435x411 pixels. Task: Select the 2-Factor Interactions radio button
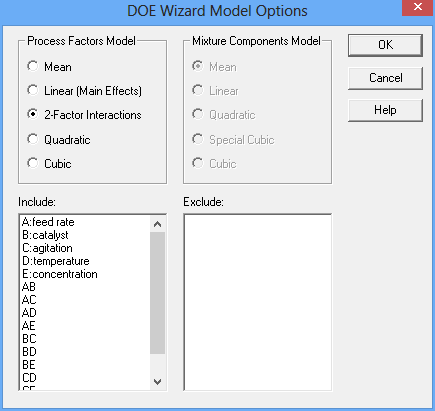[x=84, y=115]
